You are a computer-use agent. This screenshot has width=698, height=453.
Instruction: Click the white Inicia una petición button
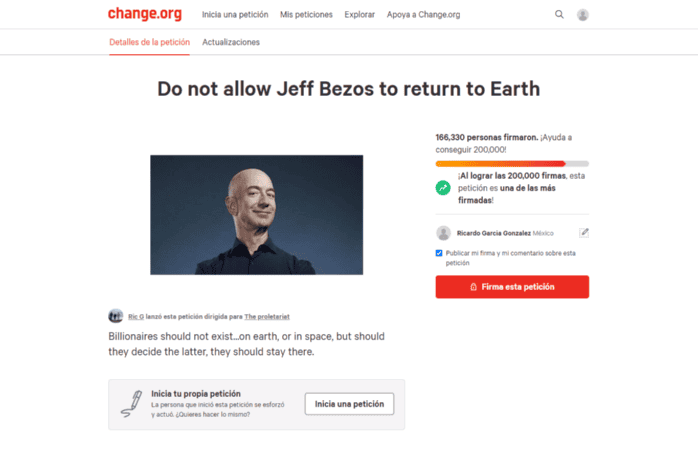(x=349, y=404)
